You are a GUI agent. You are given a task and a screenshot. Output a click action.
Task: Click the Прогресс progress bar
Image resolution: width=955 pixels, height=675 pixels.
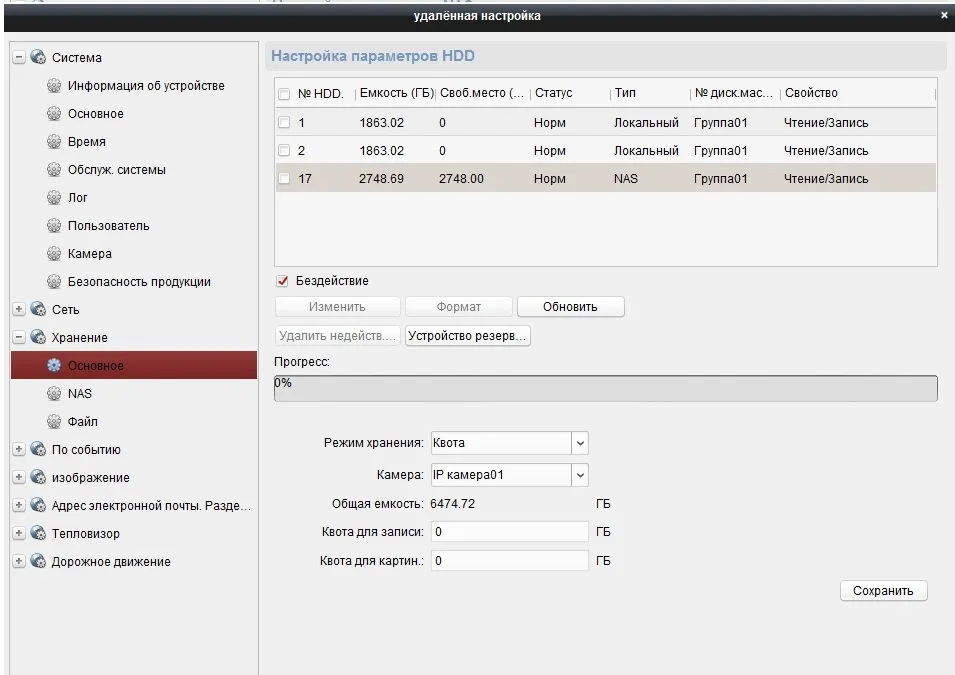(605, 389)
